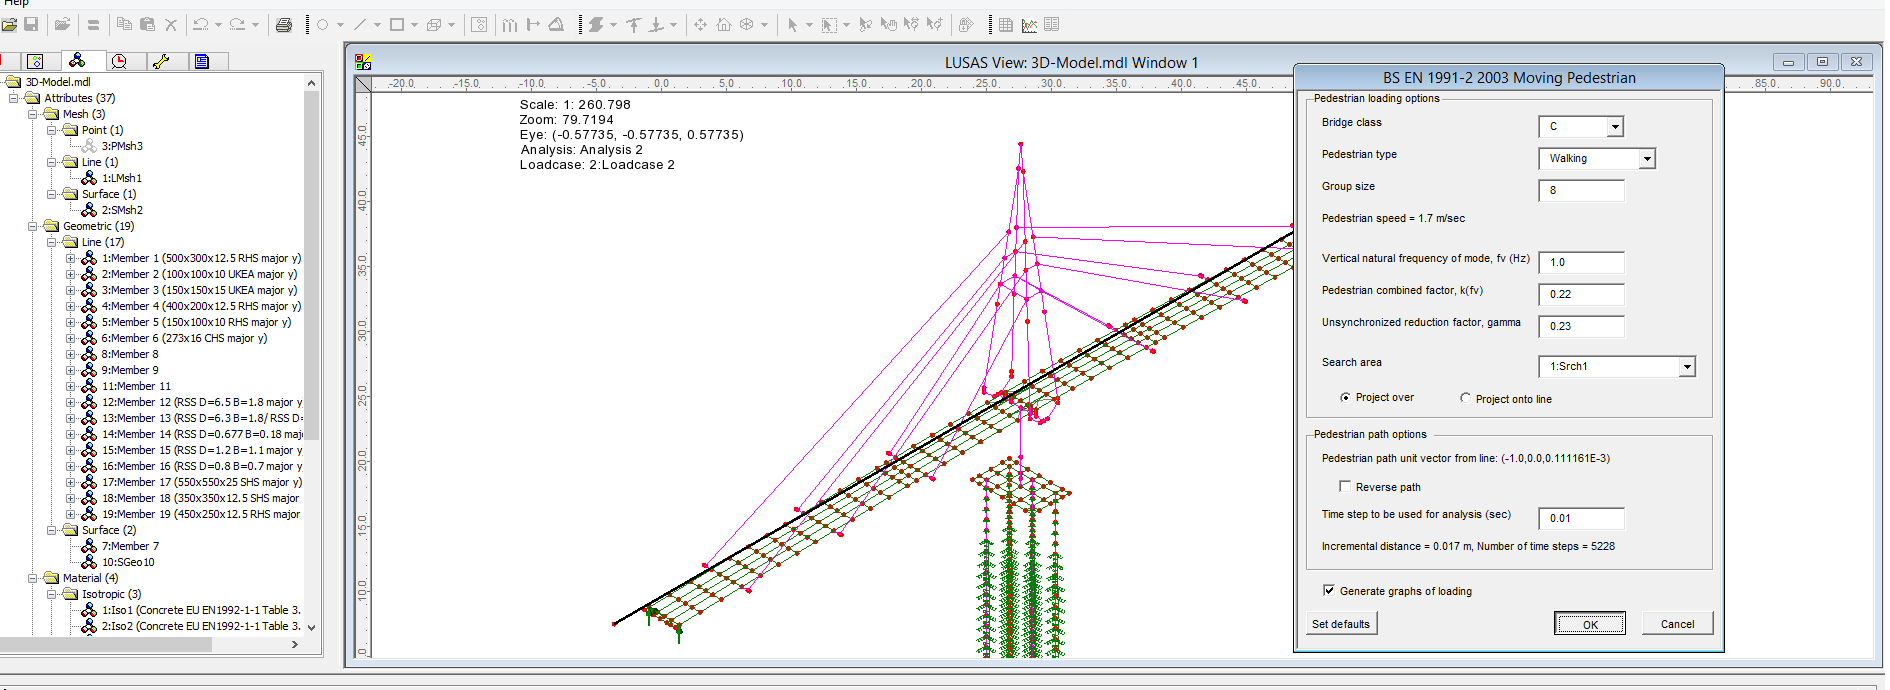
Task: Confirm the dialog with OK
Action: click(1590, 624)
